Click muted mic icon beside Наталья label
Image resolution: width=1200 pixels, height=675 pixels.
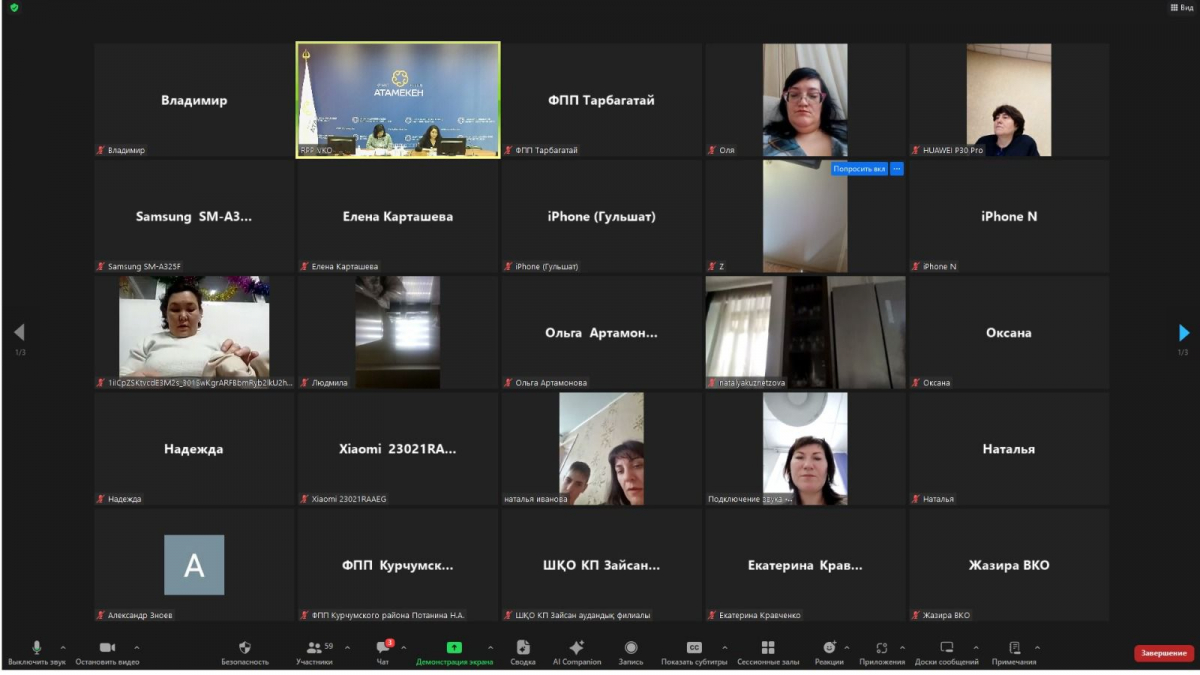916,499
